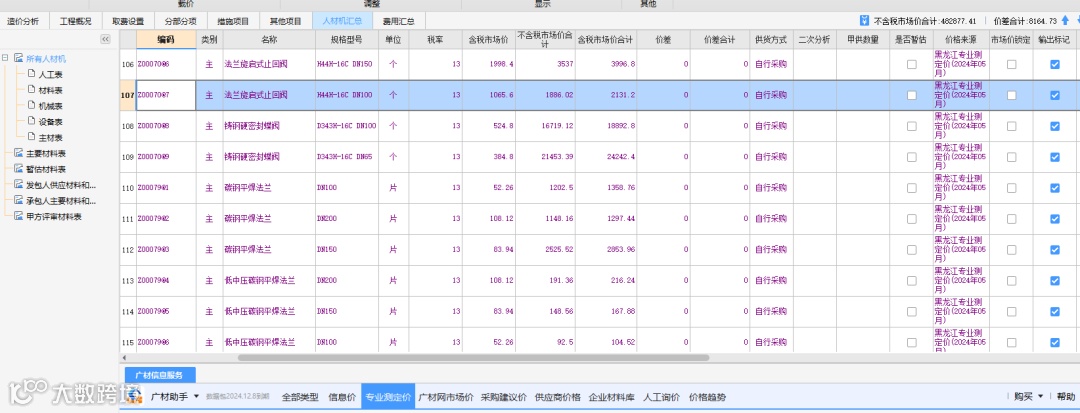Click the 编码 column header
The height and width of the screenshot is (413, 1080).
coord(166,40)
